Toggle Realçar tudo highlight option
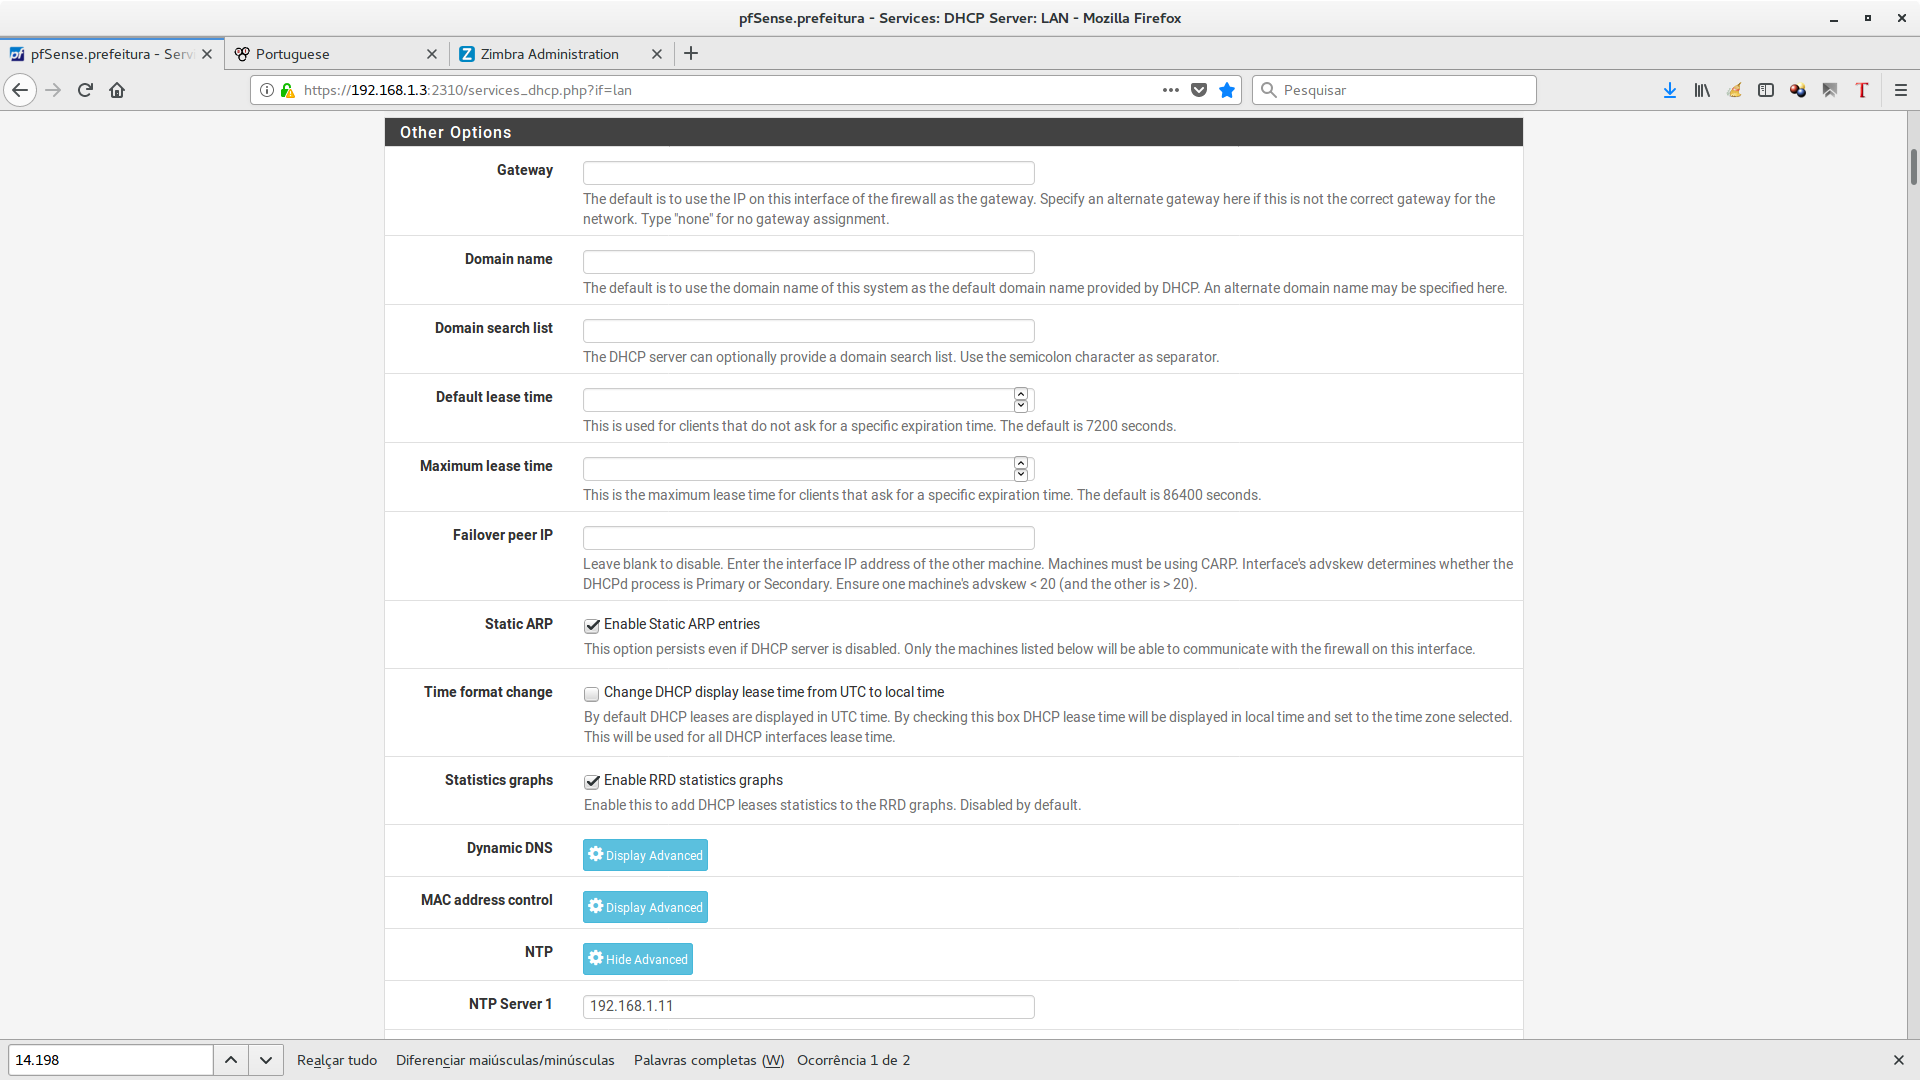 click(x=337, y=1060)
